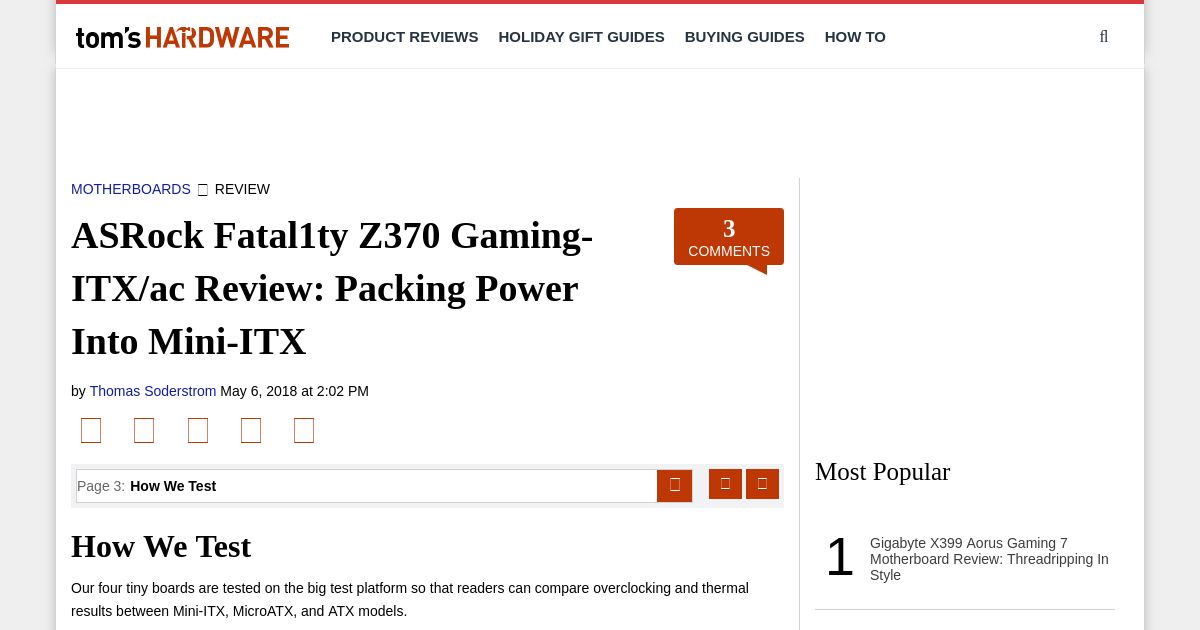Open the 'Page 3: How We Test' dropdown
The image size is (1200, 630).
point(367,486)
